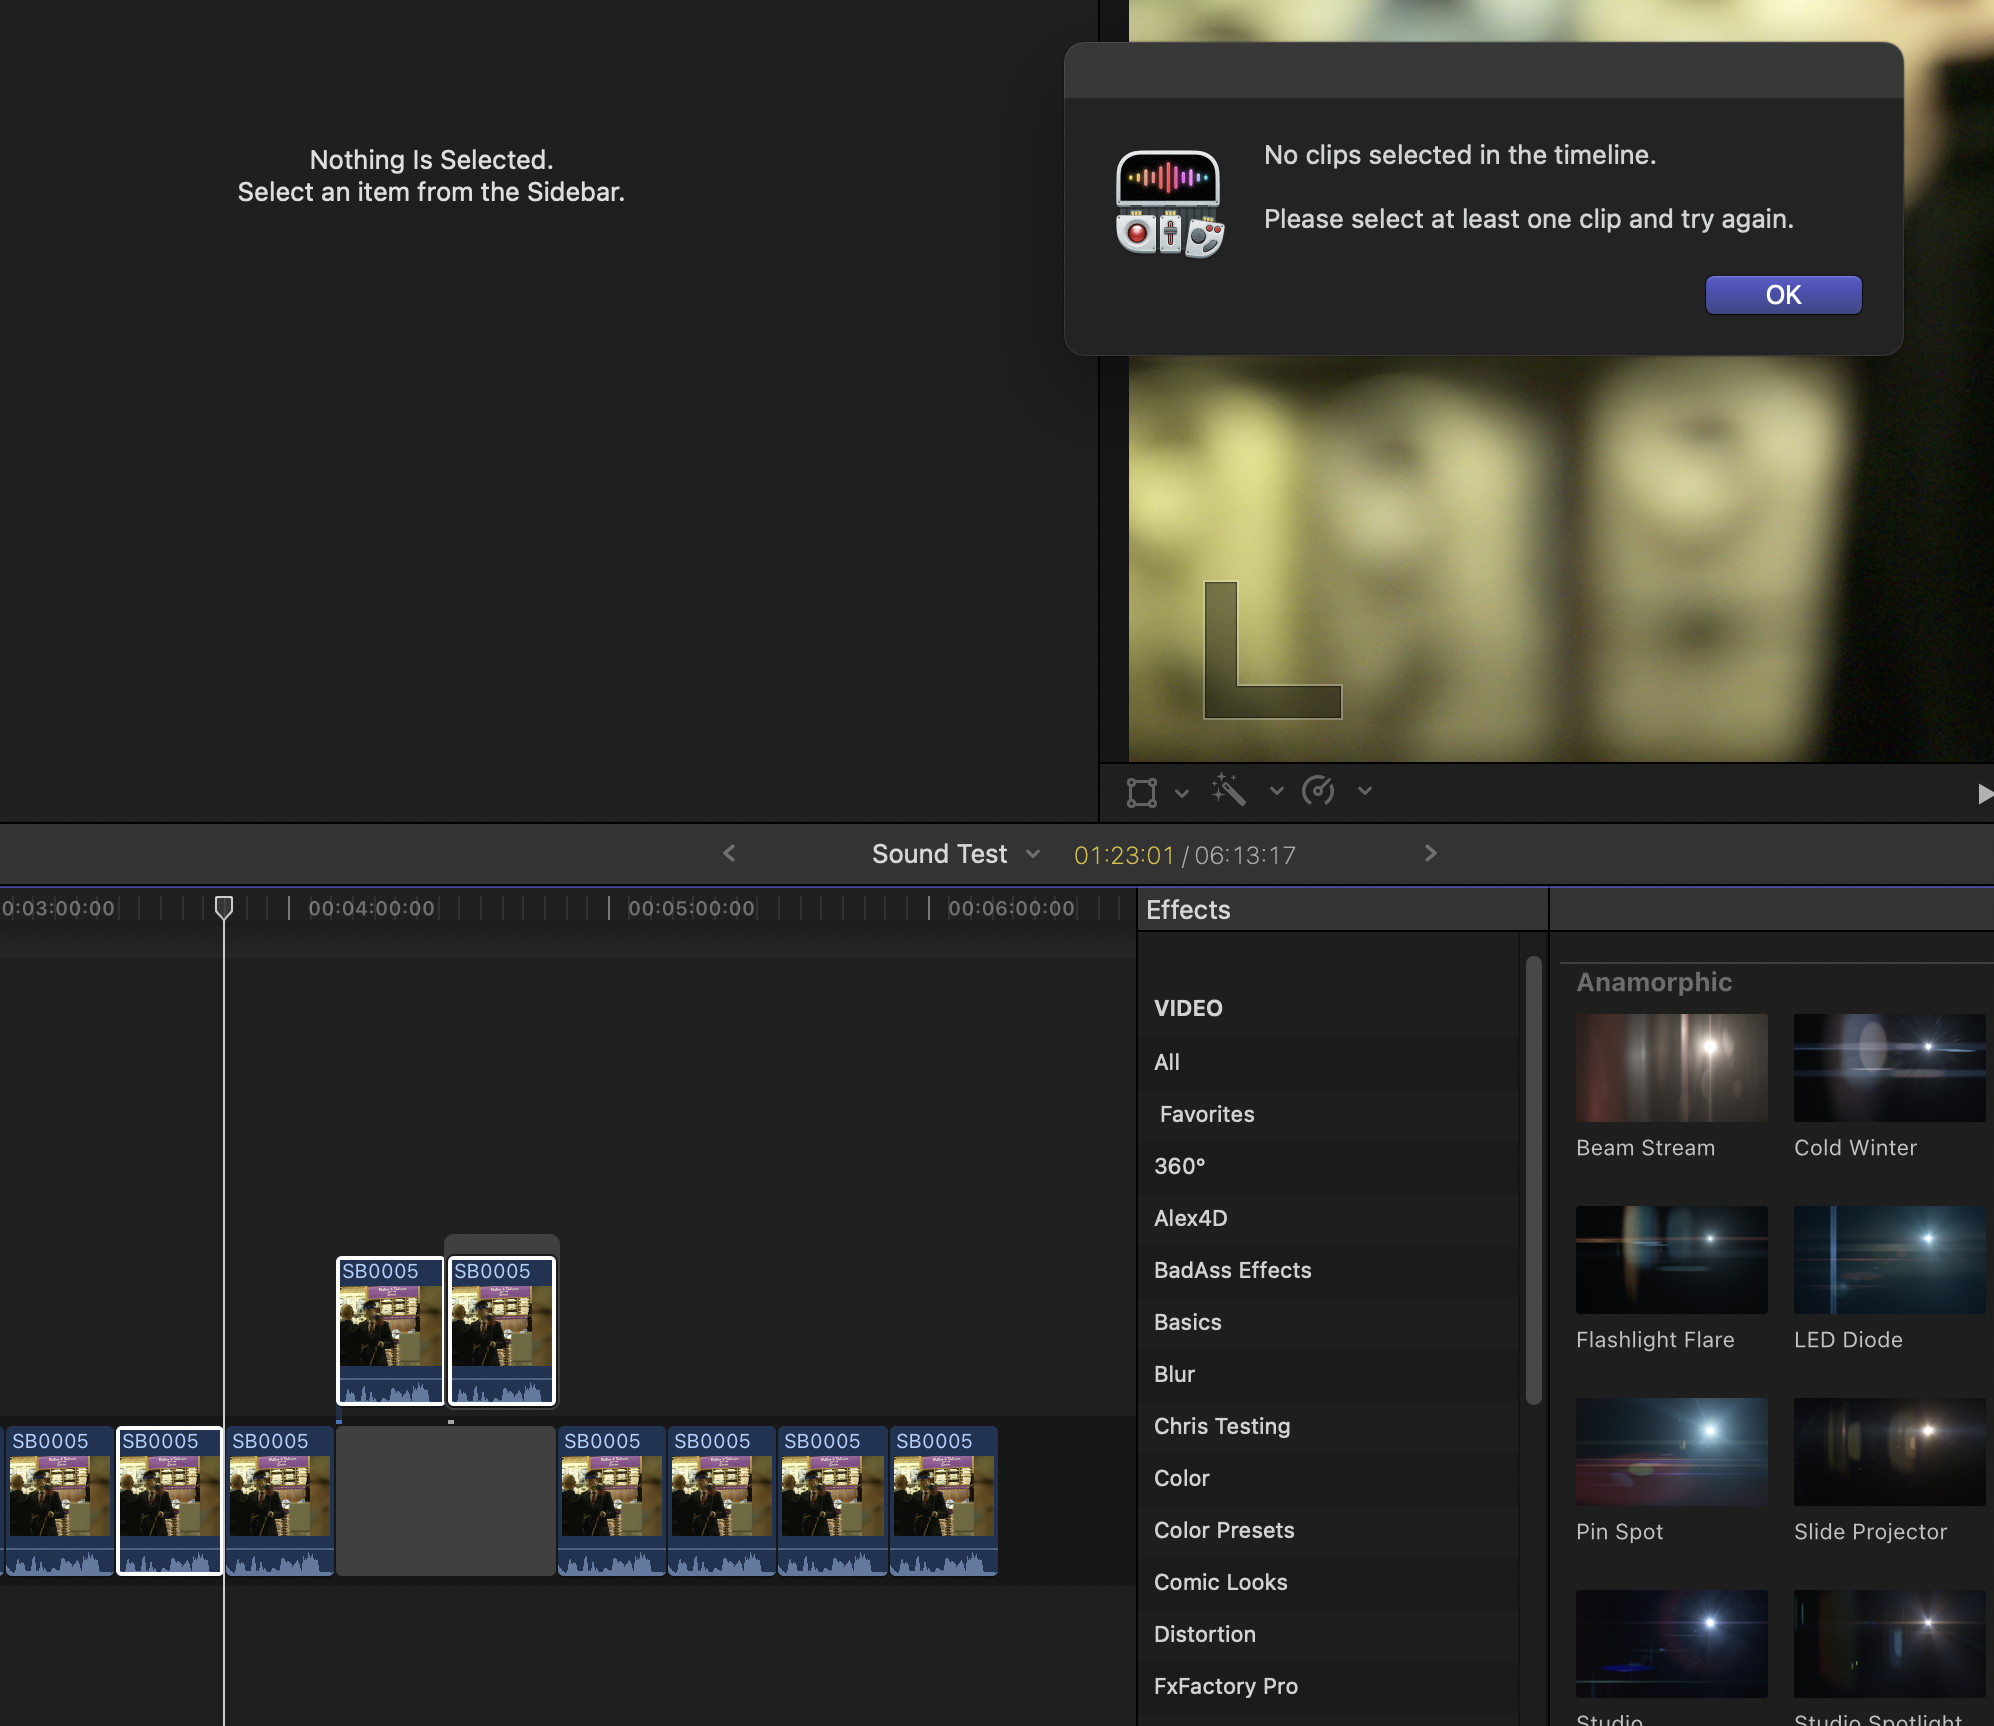Open enhancement options dropdown chevron

pyautogui.click(x=1276, y=791)
